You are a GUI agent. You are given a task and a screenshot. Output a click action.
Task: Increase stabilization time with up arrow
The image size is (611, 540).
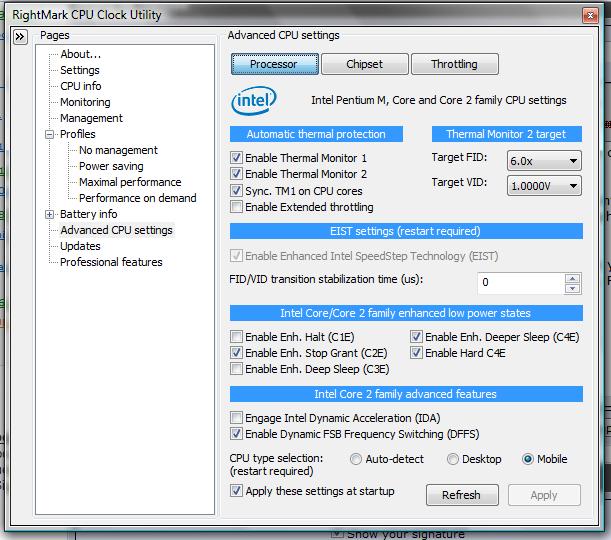coord(572,278)
